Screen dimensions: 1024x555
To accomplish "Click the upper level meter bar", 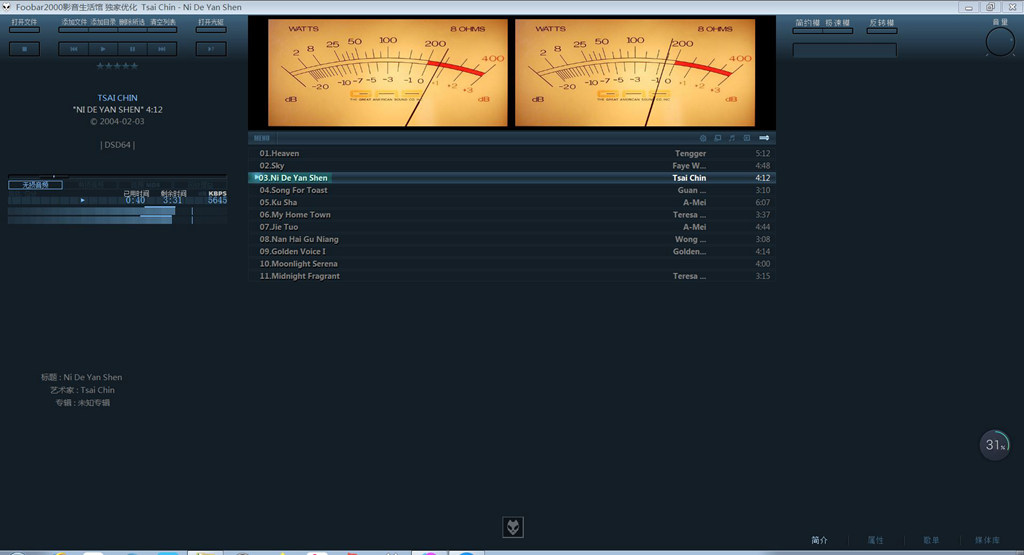I will point(91,211).
